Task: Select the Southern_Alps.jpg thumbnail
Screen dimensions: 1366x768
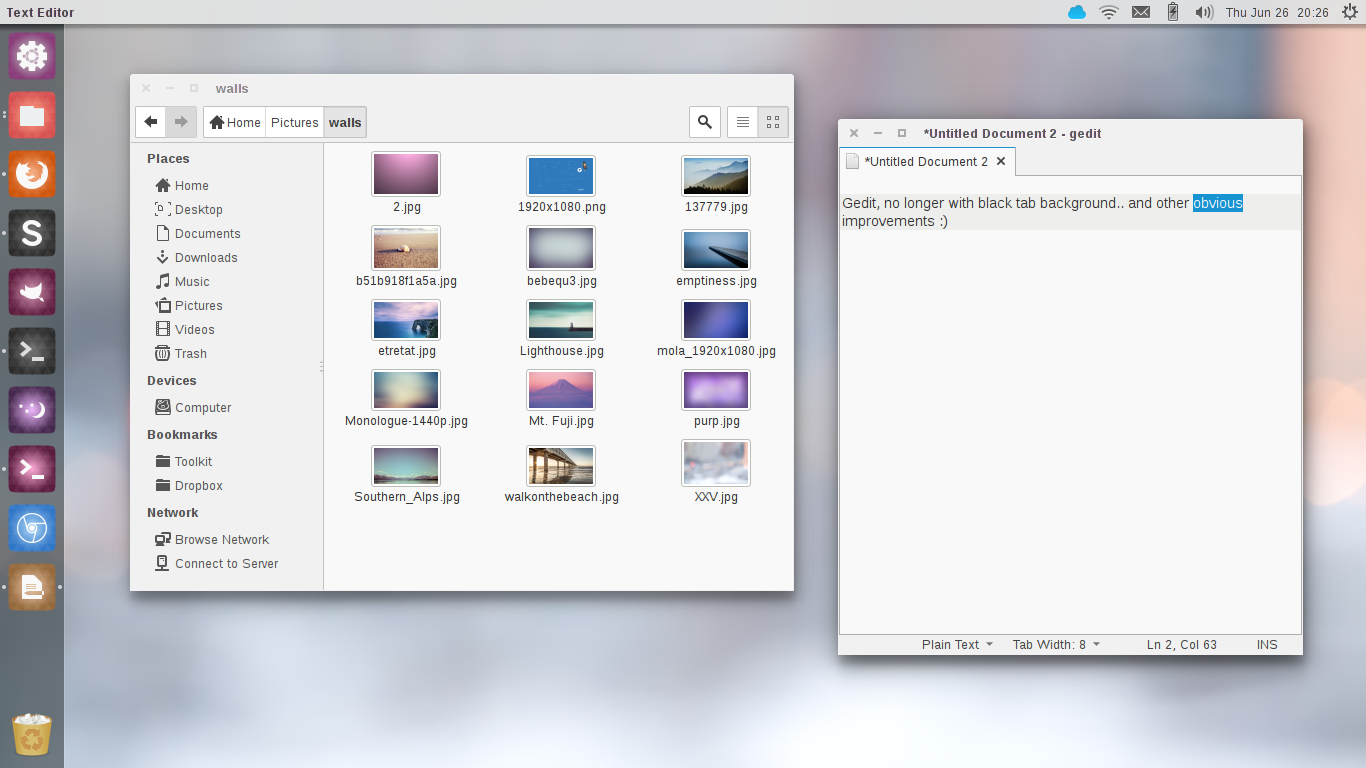Action: point(406,466)
